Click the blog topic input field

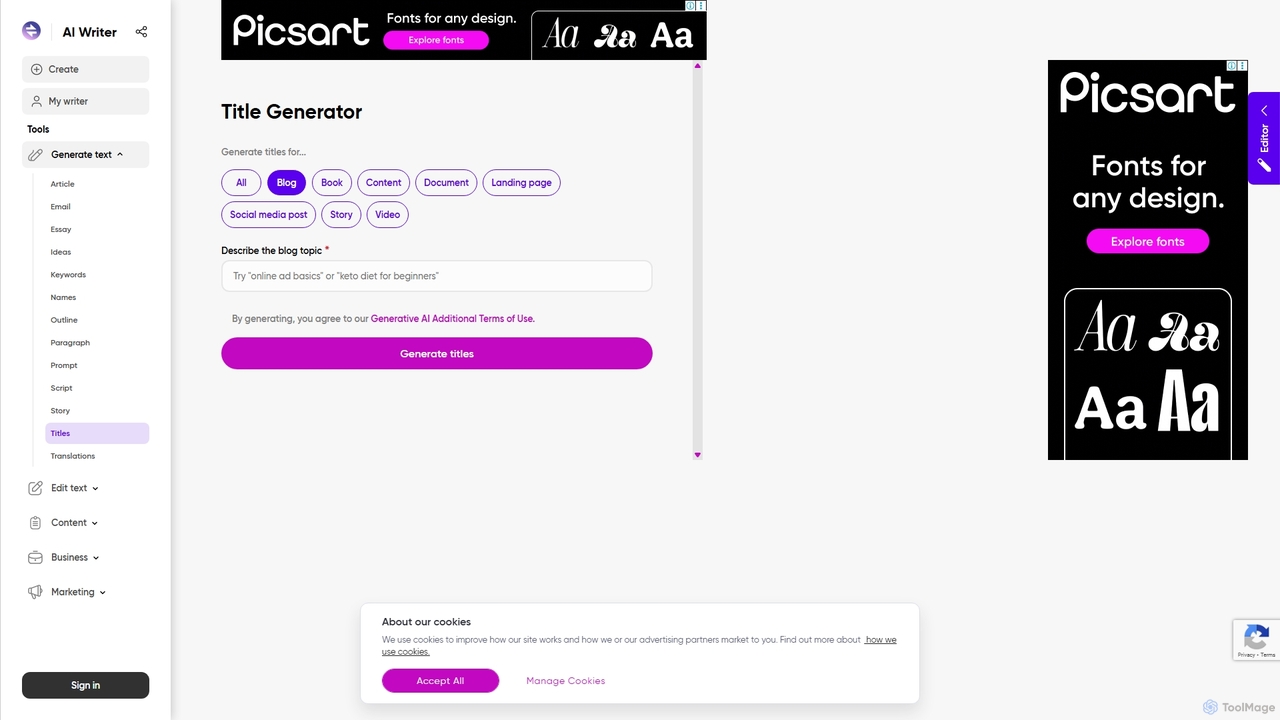point(436,276)
